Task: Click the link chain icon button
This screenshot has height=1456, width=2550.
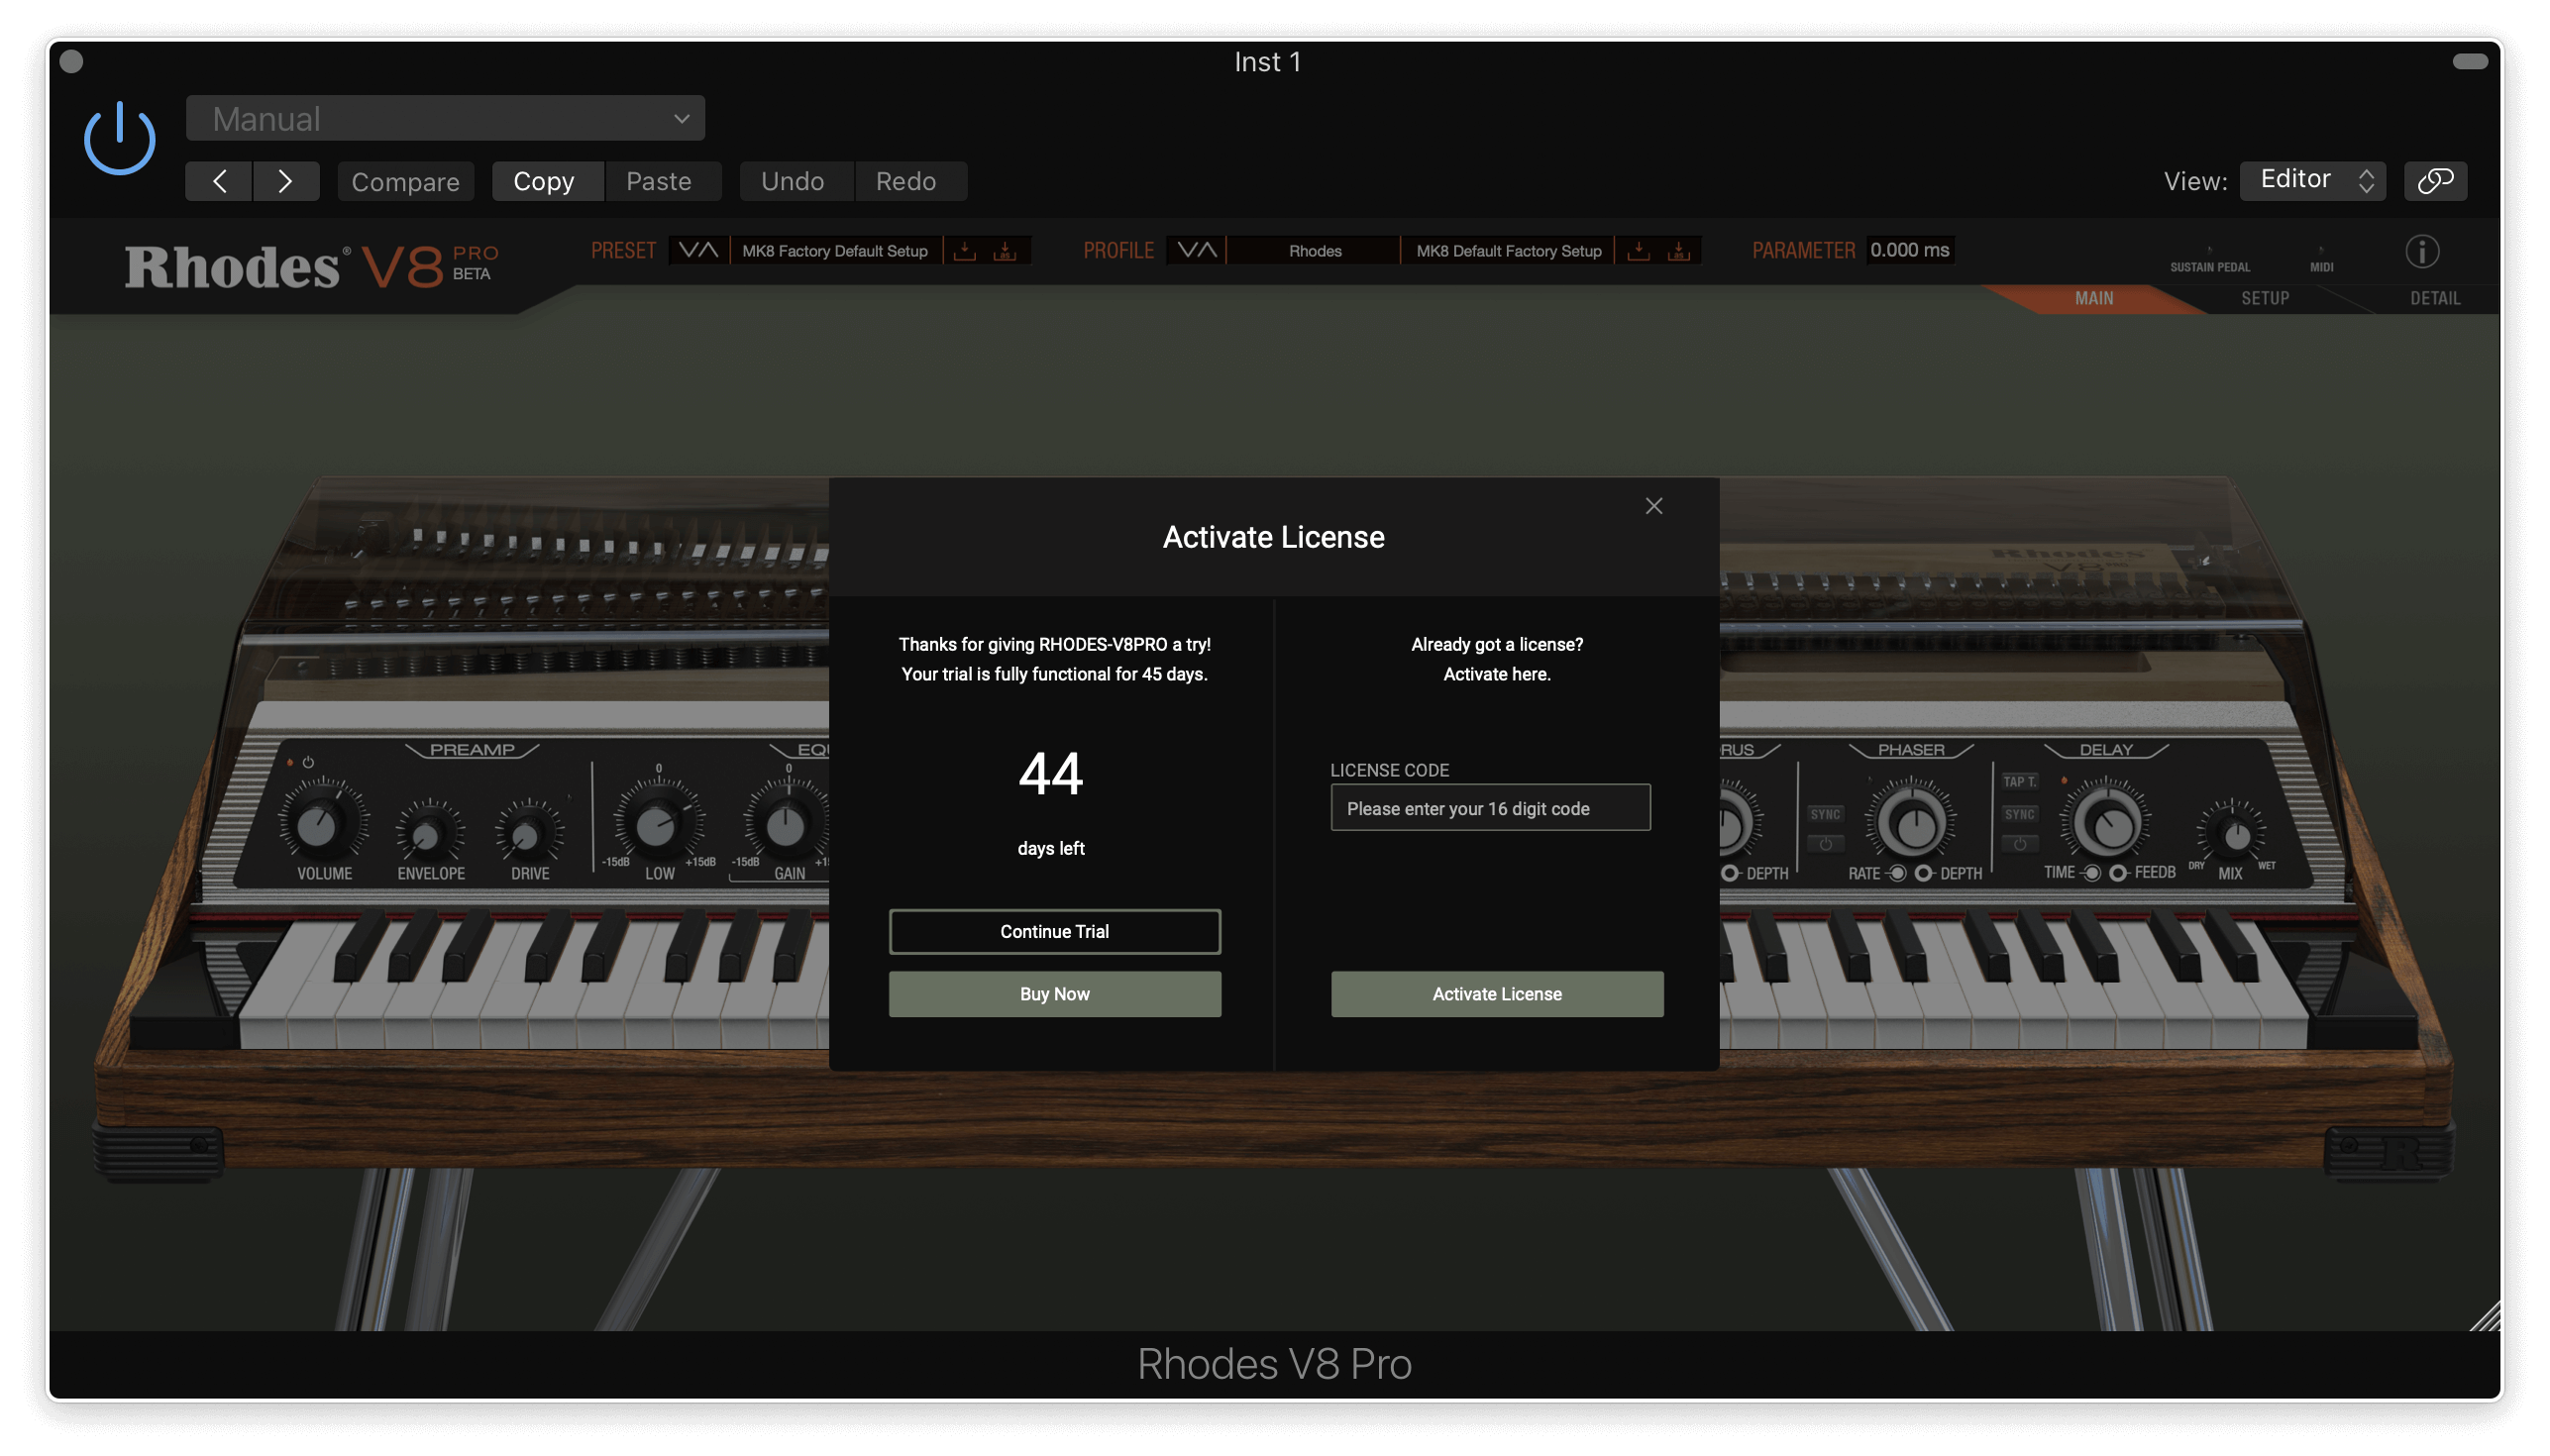Action: pos(2435,181)
